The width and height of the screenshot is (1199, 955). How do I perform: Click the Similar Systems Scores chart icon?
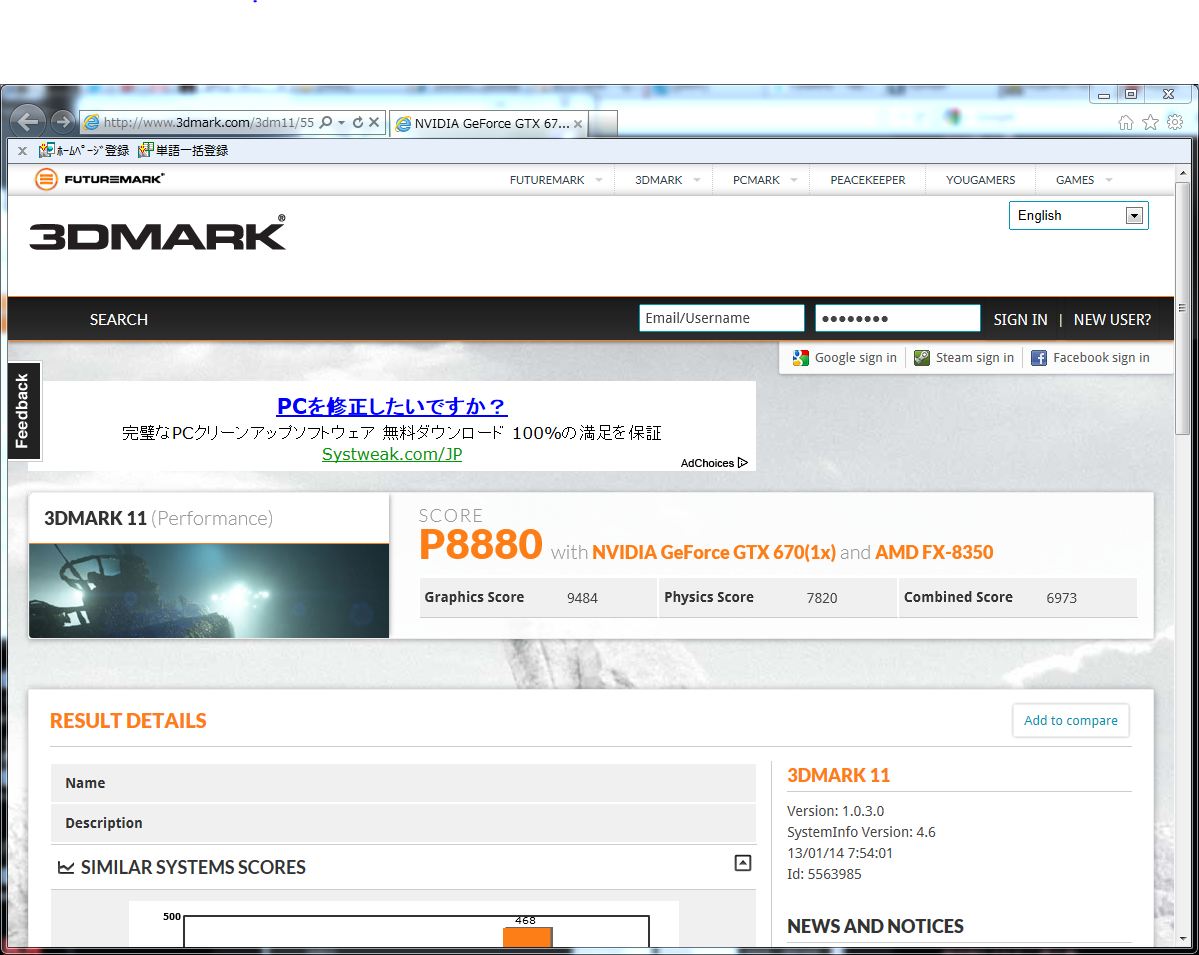(66, 867)
